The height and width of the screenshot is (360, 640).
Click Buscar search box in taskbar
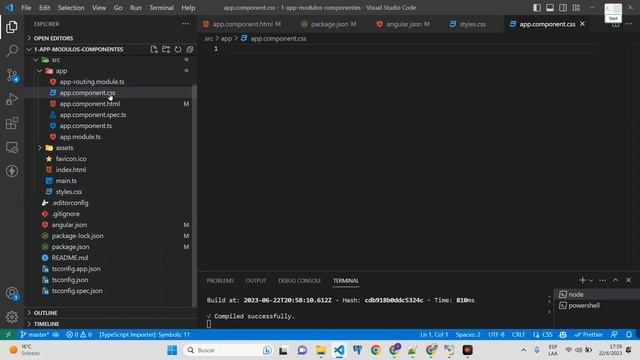[229, 350]
